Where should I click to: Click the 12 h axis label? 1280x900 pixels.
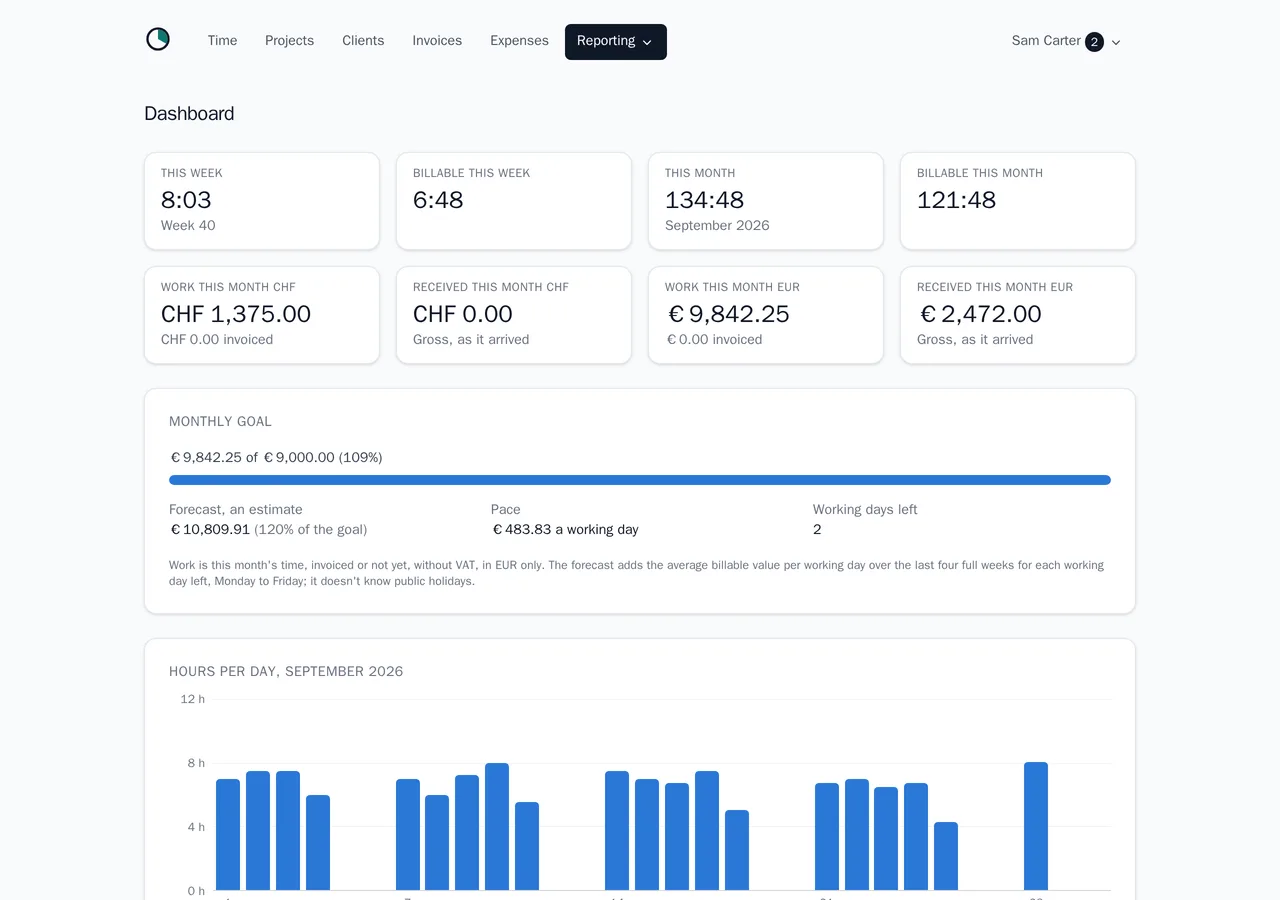[192, 699]
